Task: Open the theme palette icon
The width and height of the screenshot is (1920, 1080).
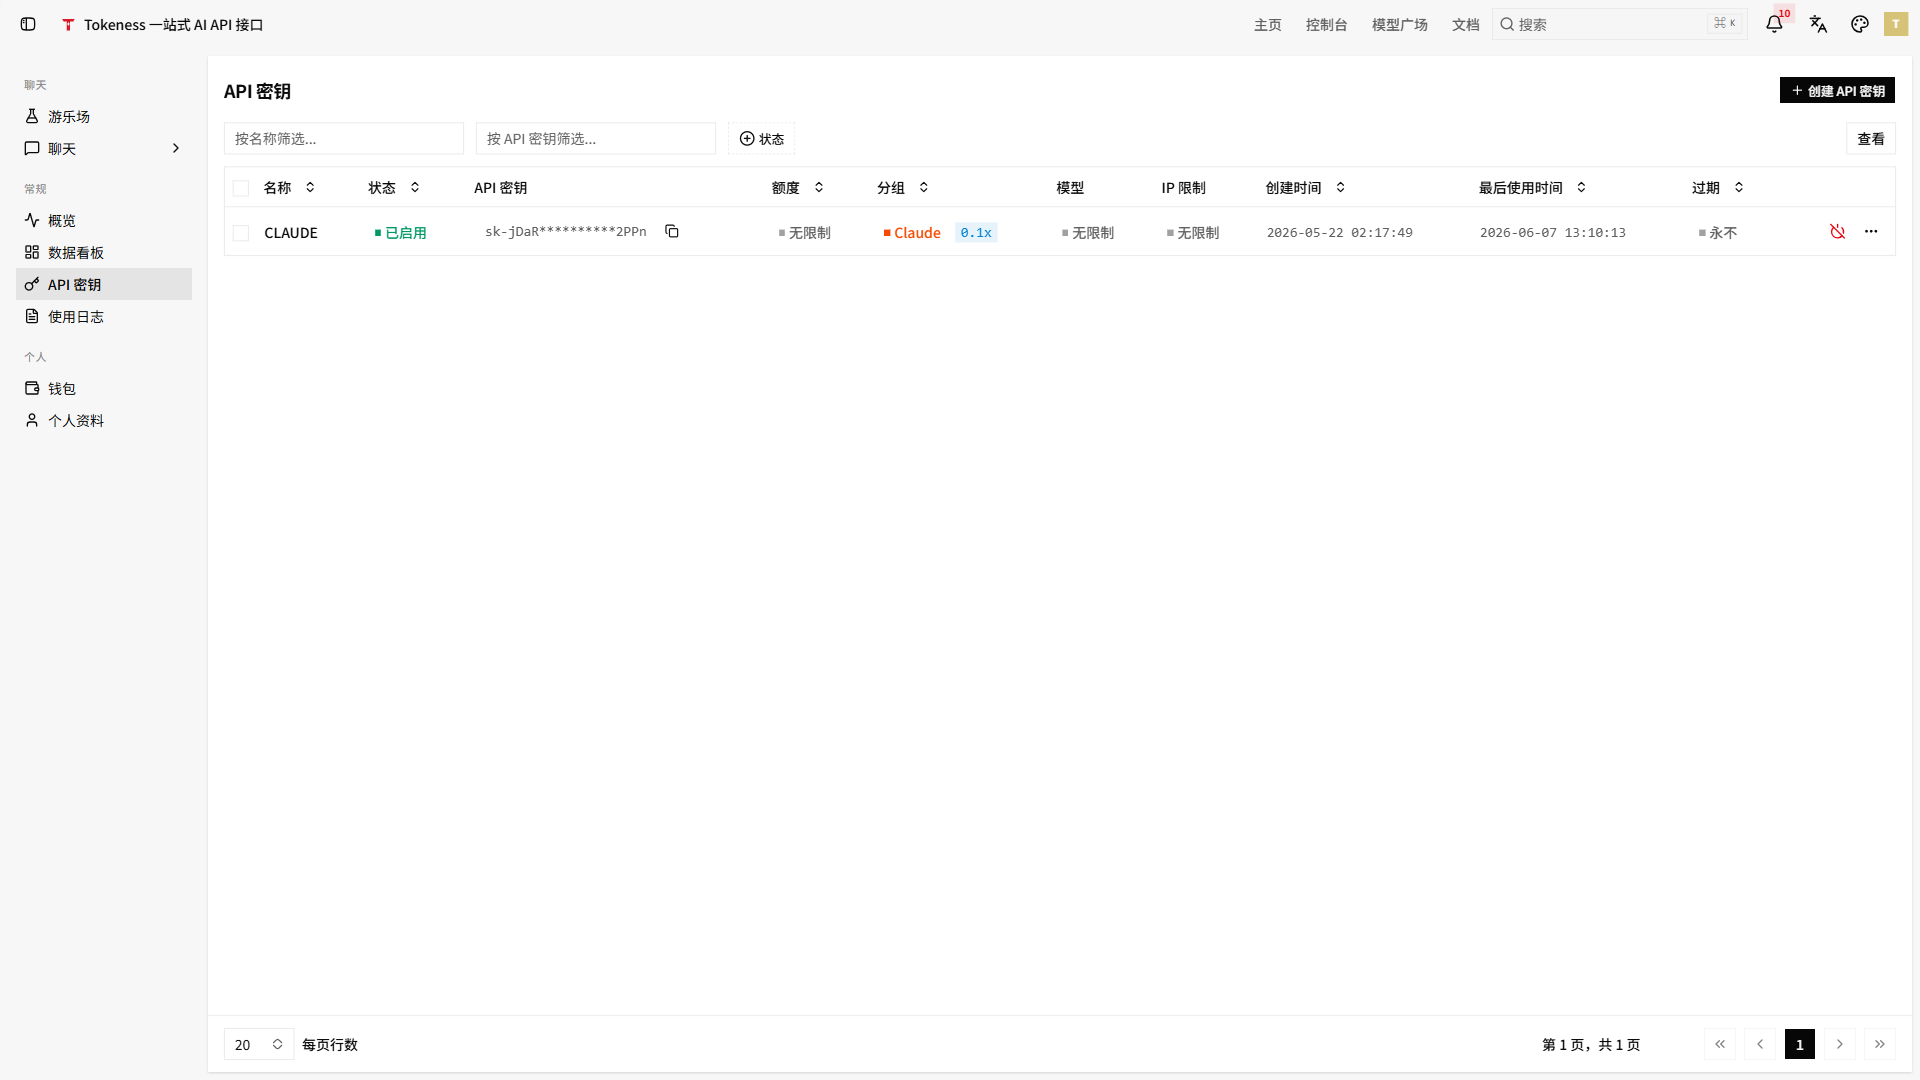Action: pos(1859,24)
